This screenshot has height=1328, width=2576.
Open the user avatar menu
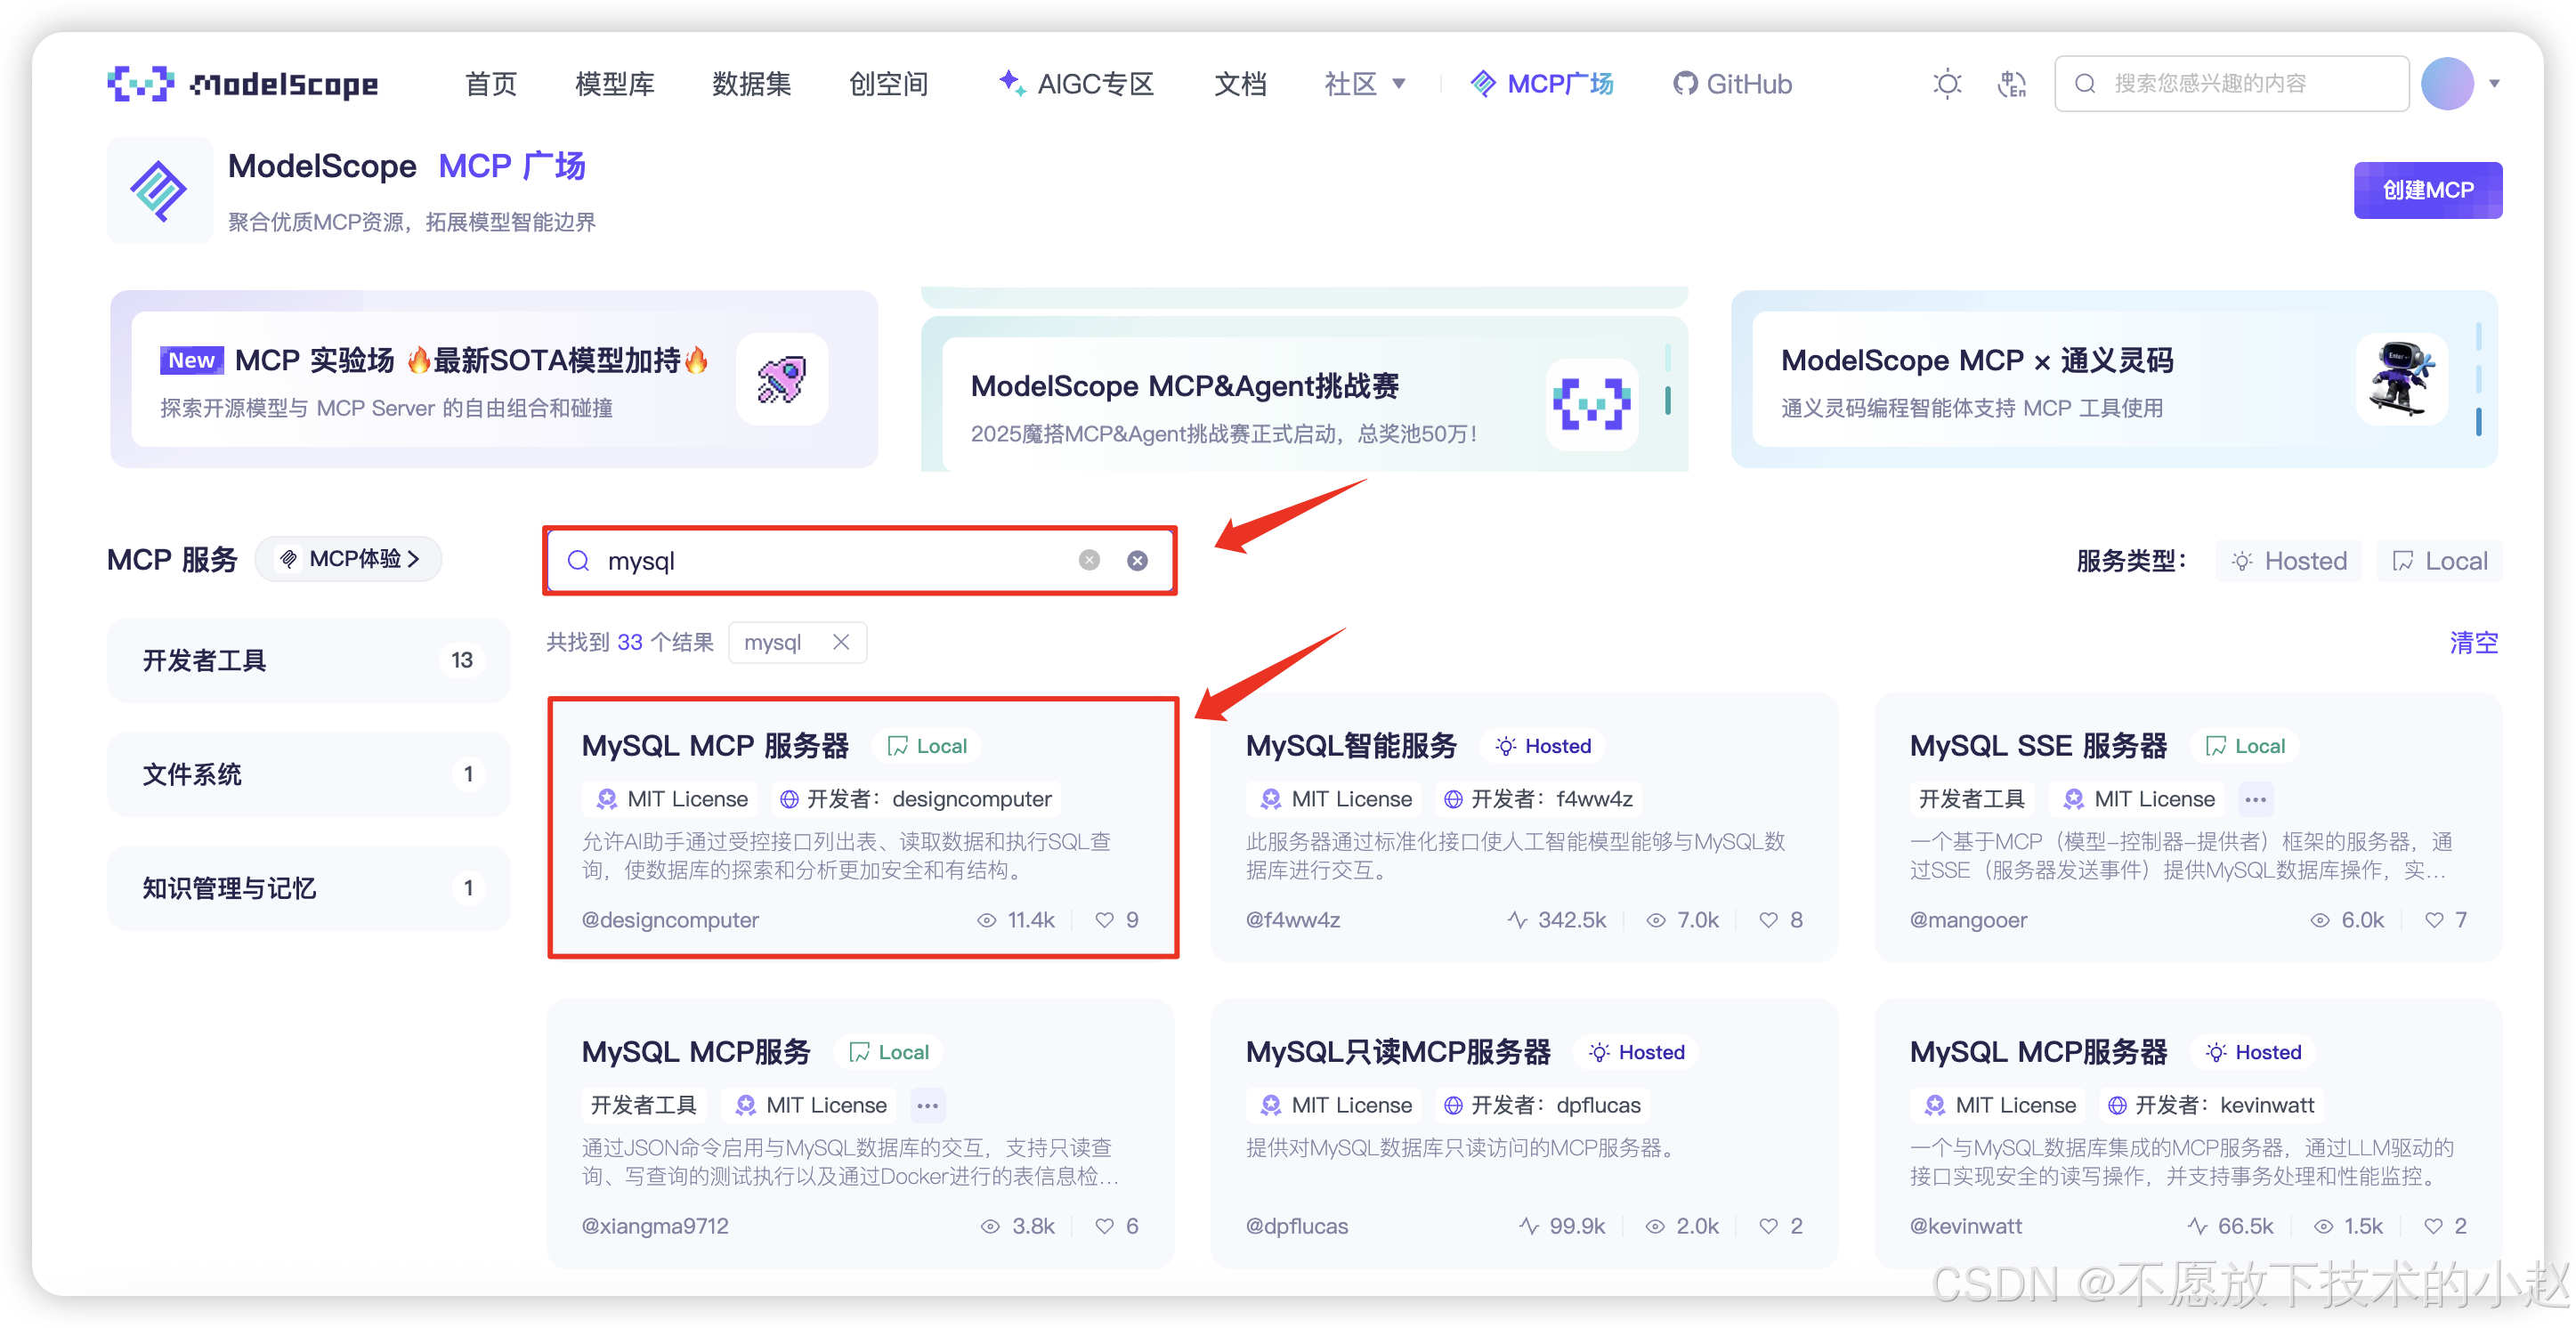(2447, 84)
